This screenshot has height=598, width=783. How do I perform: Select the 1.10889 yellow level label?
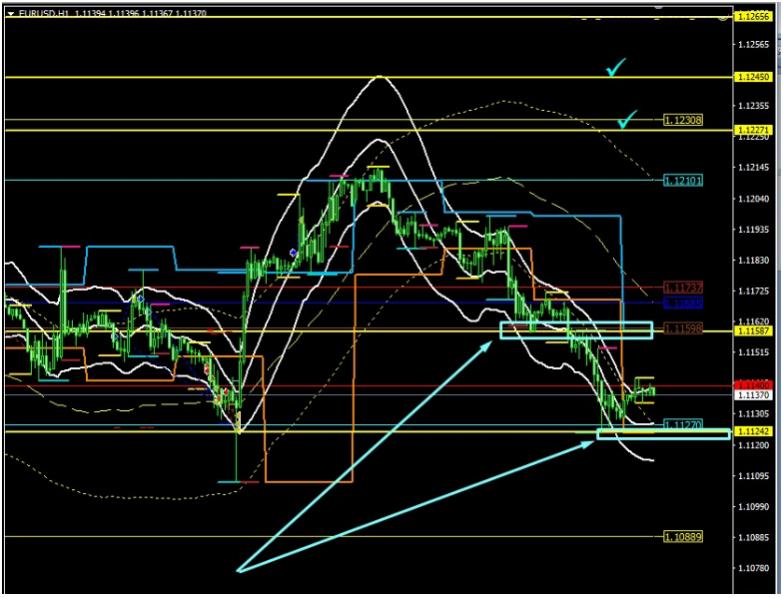pos(683,537)
